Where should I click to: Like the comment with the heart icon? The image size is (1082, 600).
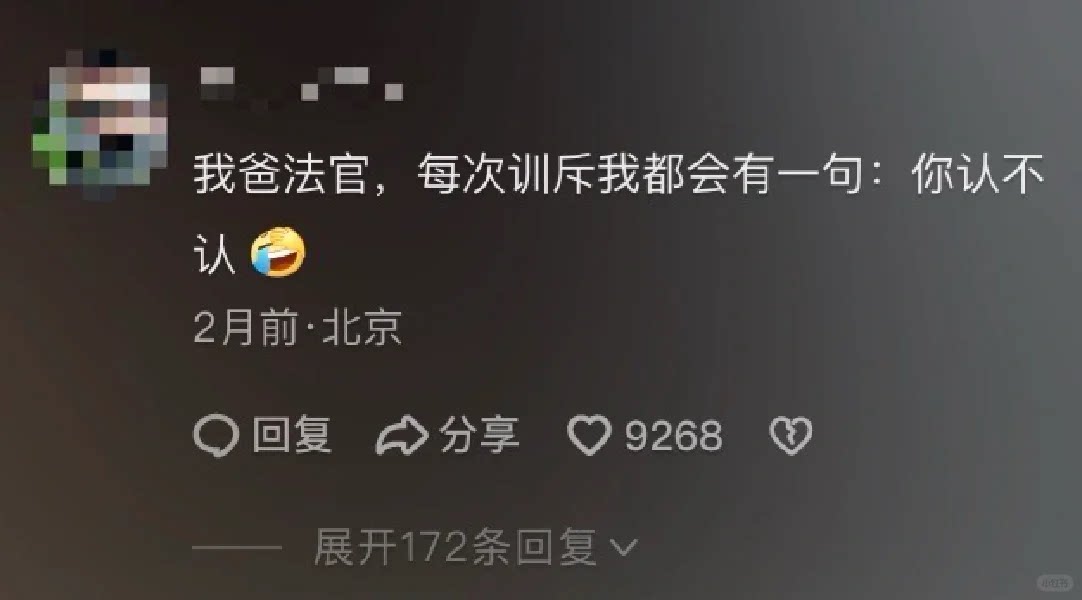click(589, 436)
